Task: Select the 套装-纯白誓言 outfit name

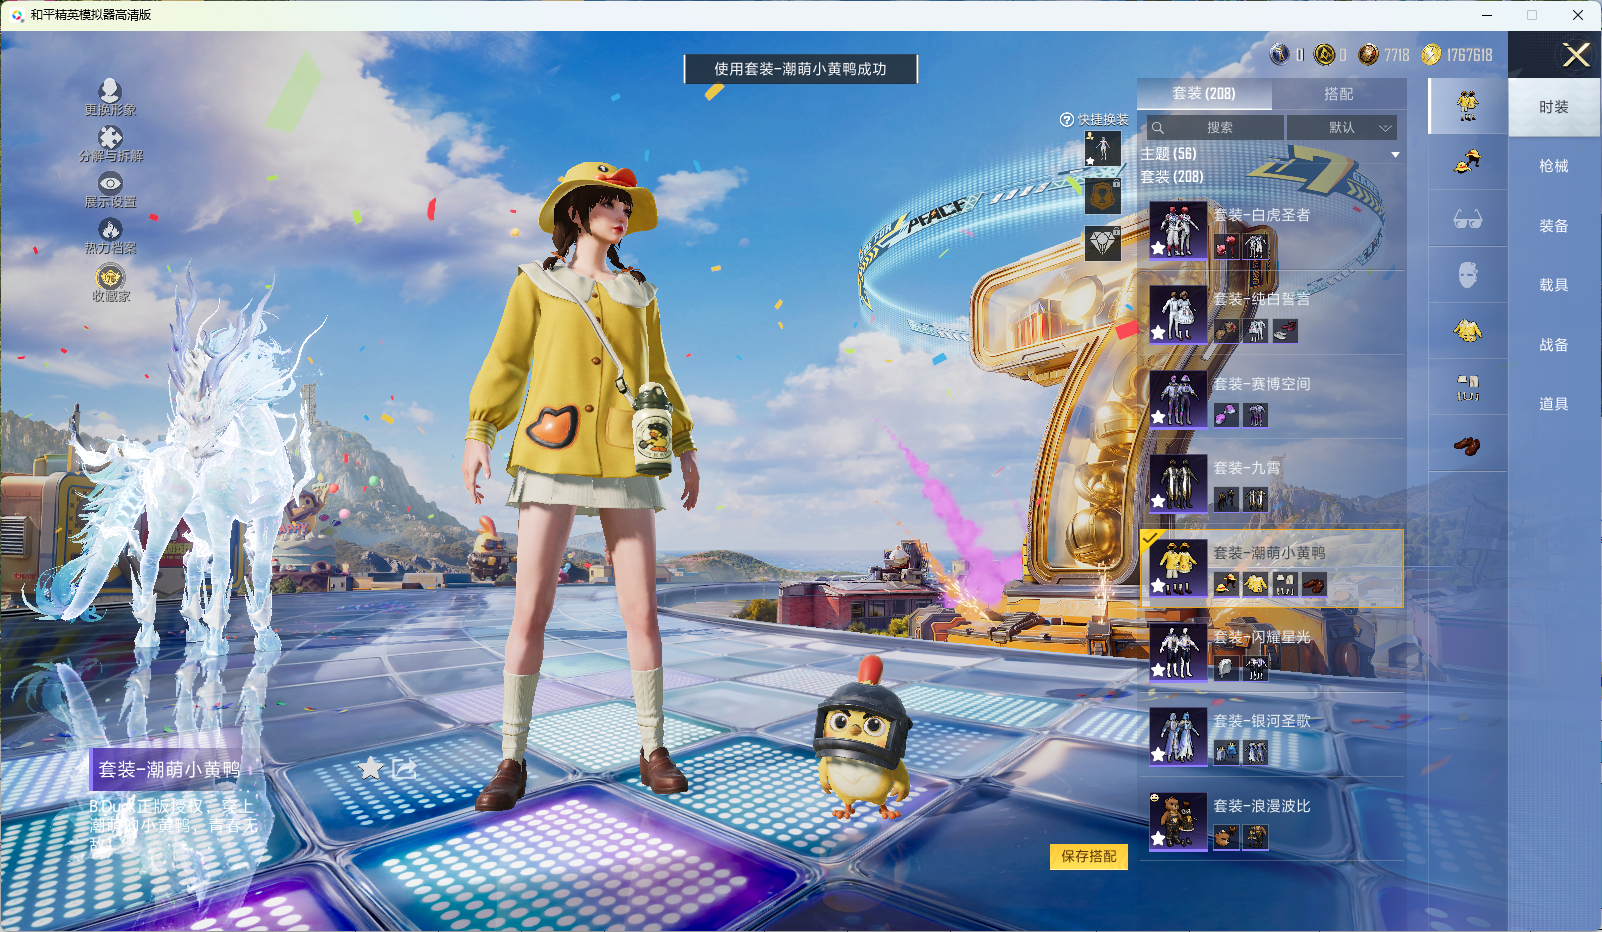Action: click(1262, 299)
